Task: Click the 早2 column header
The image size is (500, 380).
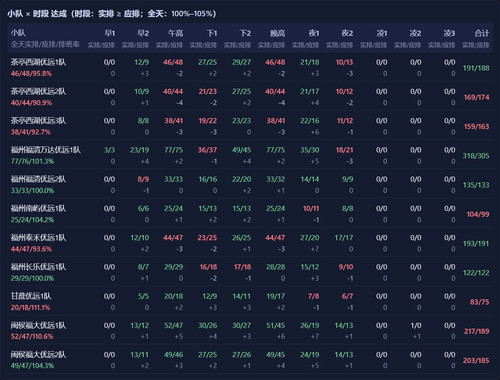Action: point(143,33)
